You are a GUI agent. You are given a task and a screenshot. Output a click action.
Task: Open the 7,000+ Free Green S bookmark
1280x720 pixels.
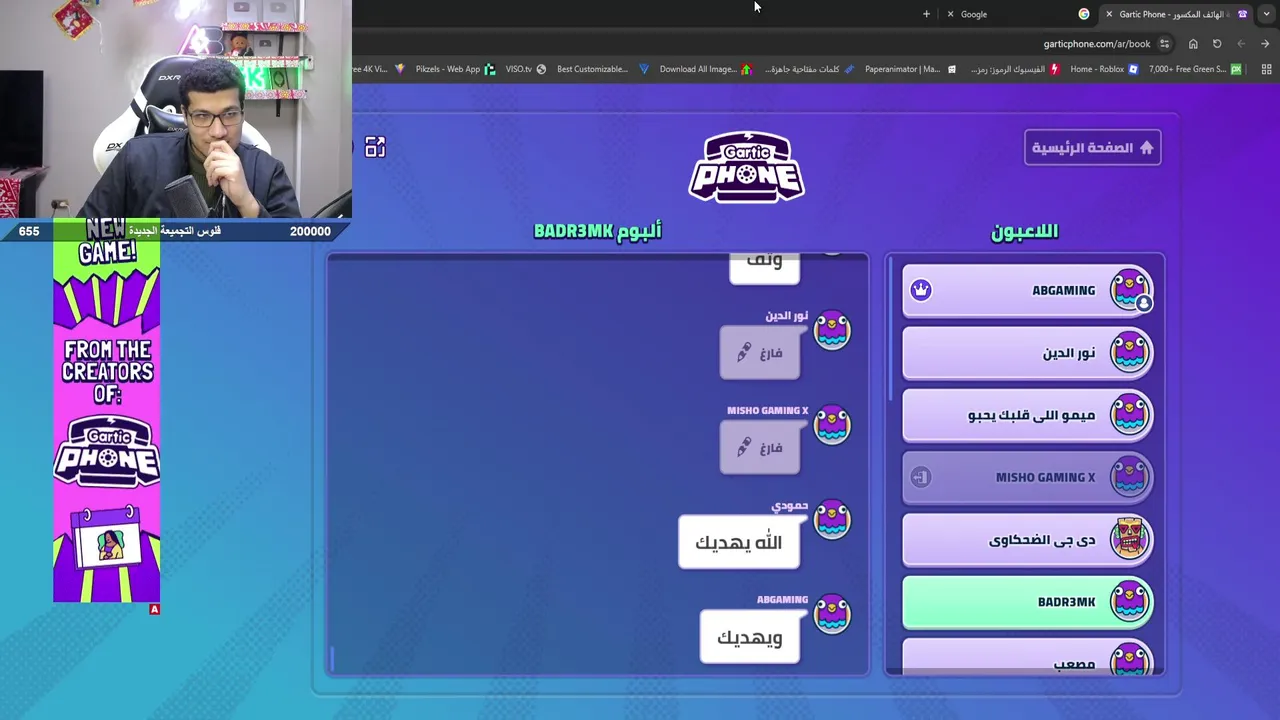[1194, 69]
